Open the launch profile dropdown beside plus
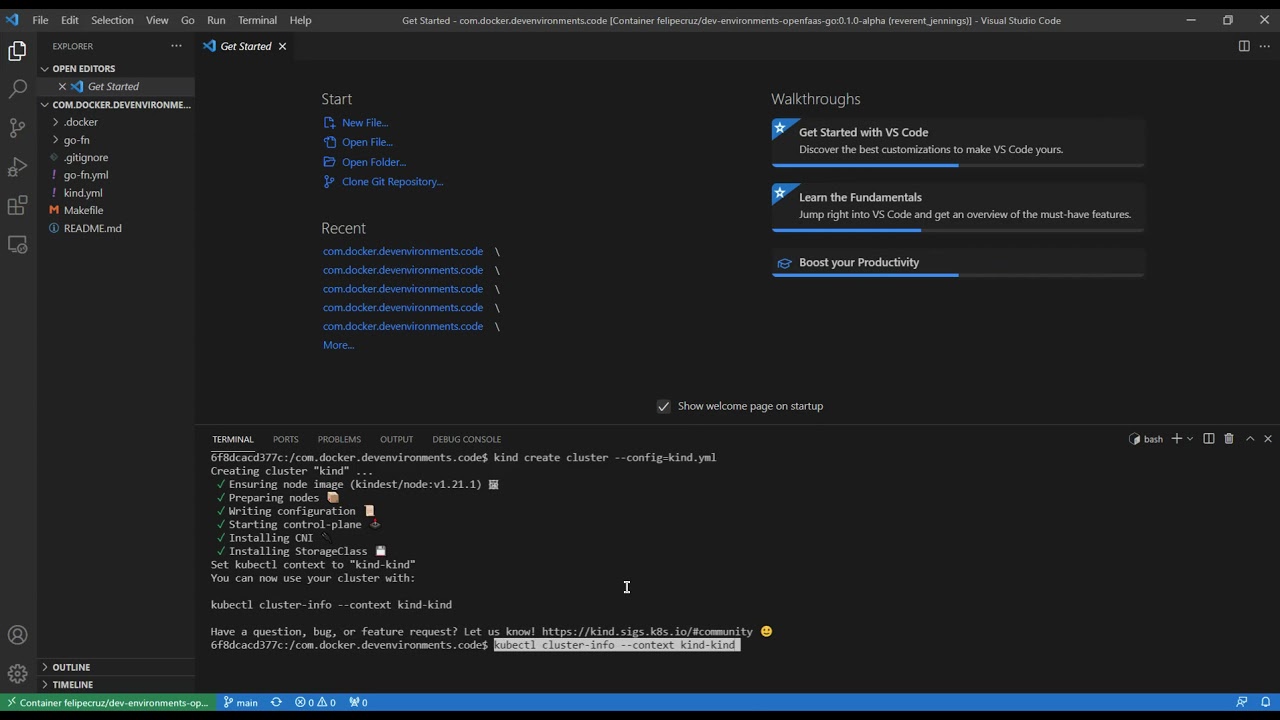 coord(1190,439)
